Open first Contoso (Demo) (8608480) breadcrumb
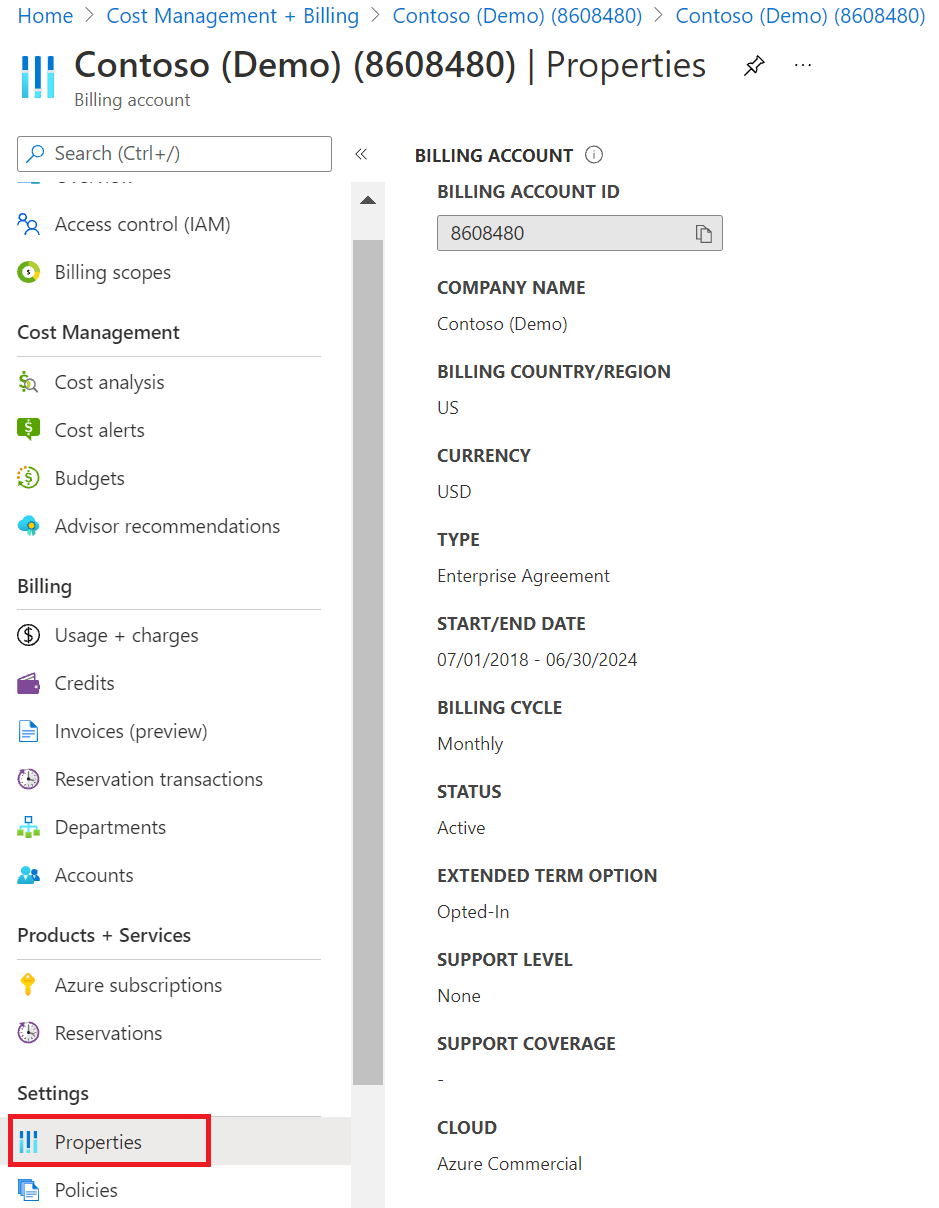The height and width of the screenshot is (1208, 939). 517,16
